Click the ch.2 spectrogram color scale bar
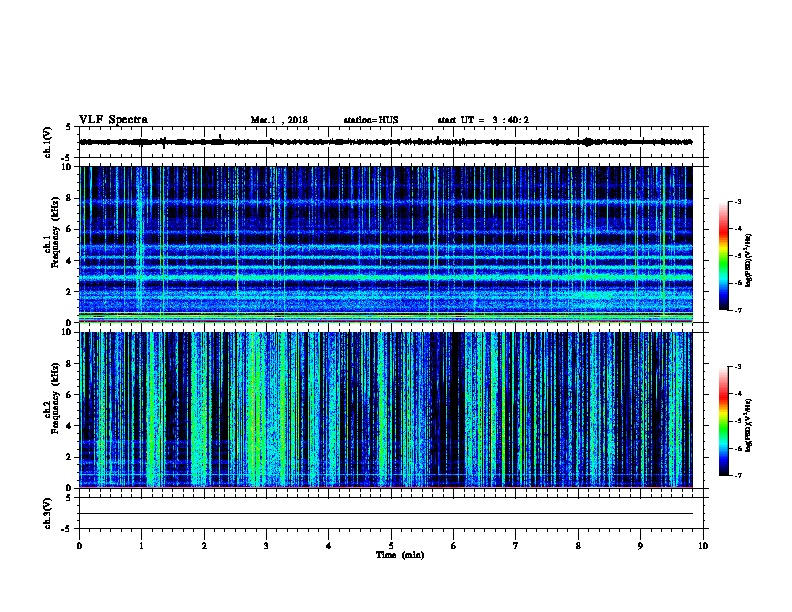792x612 pixels. [723, 421]
